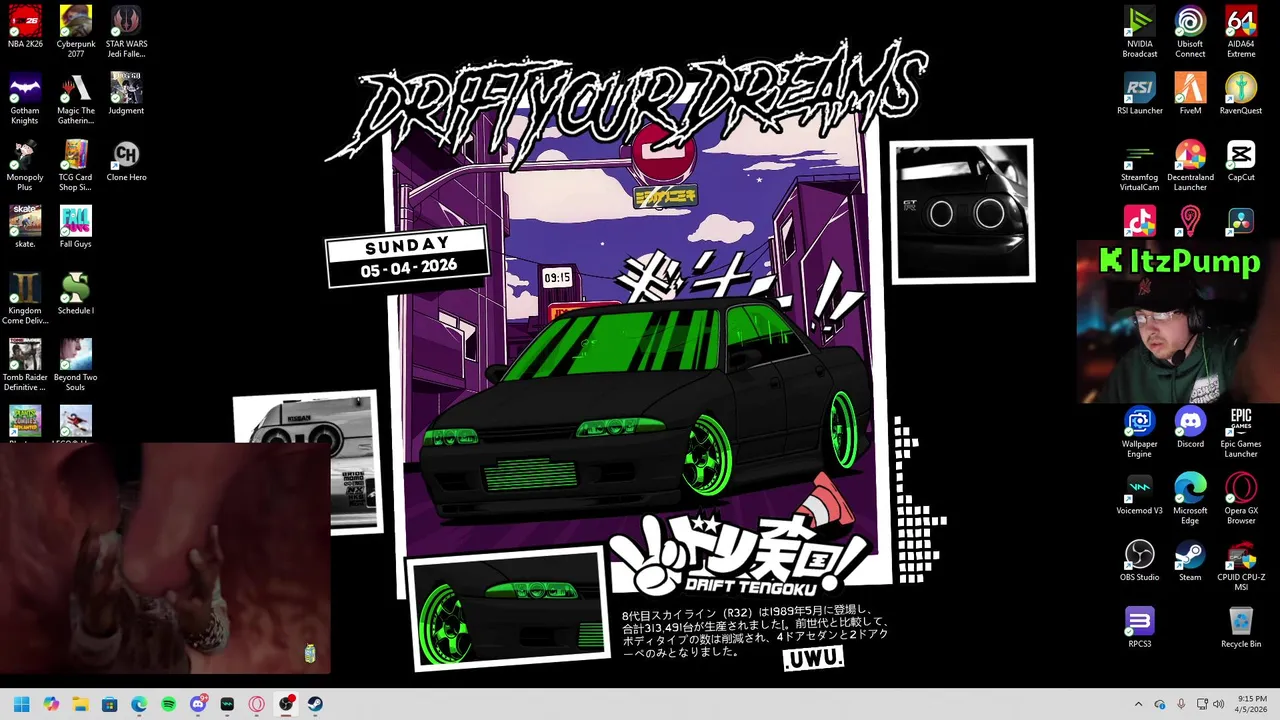Open Spotify from the taskbar

(x=168, y=704)
